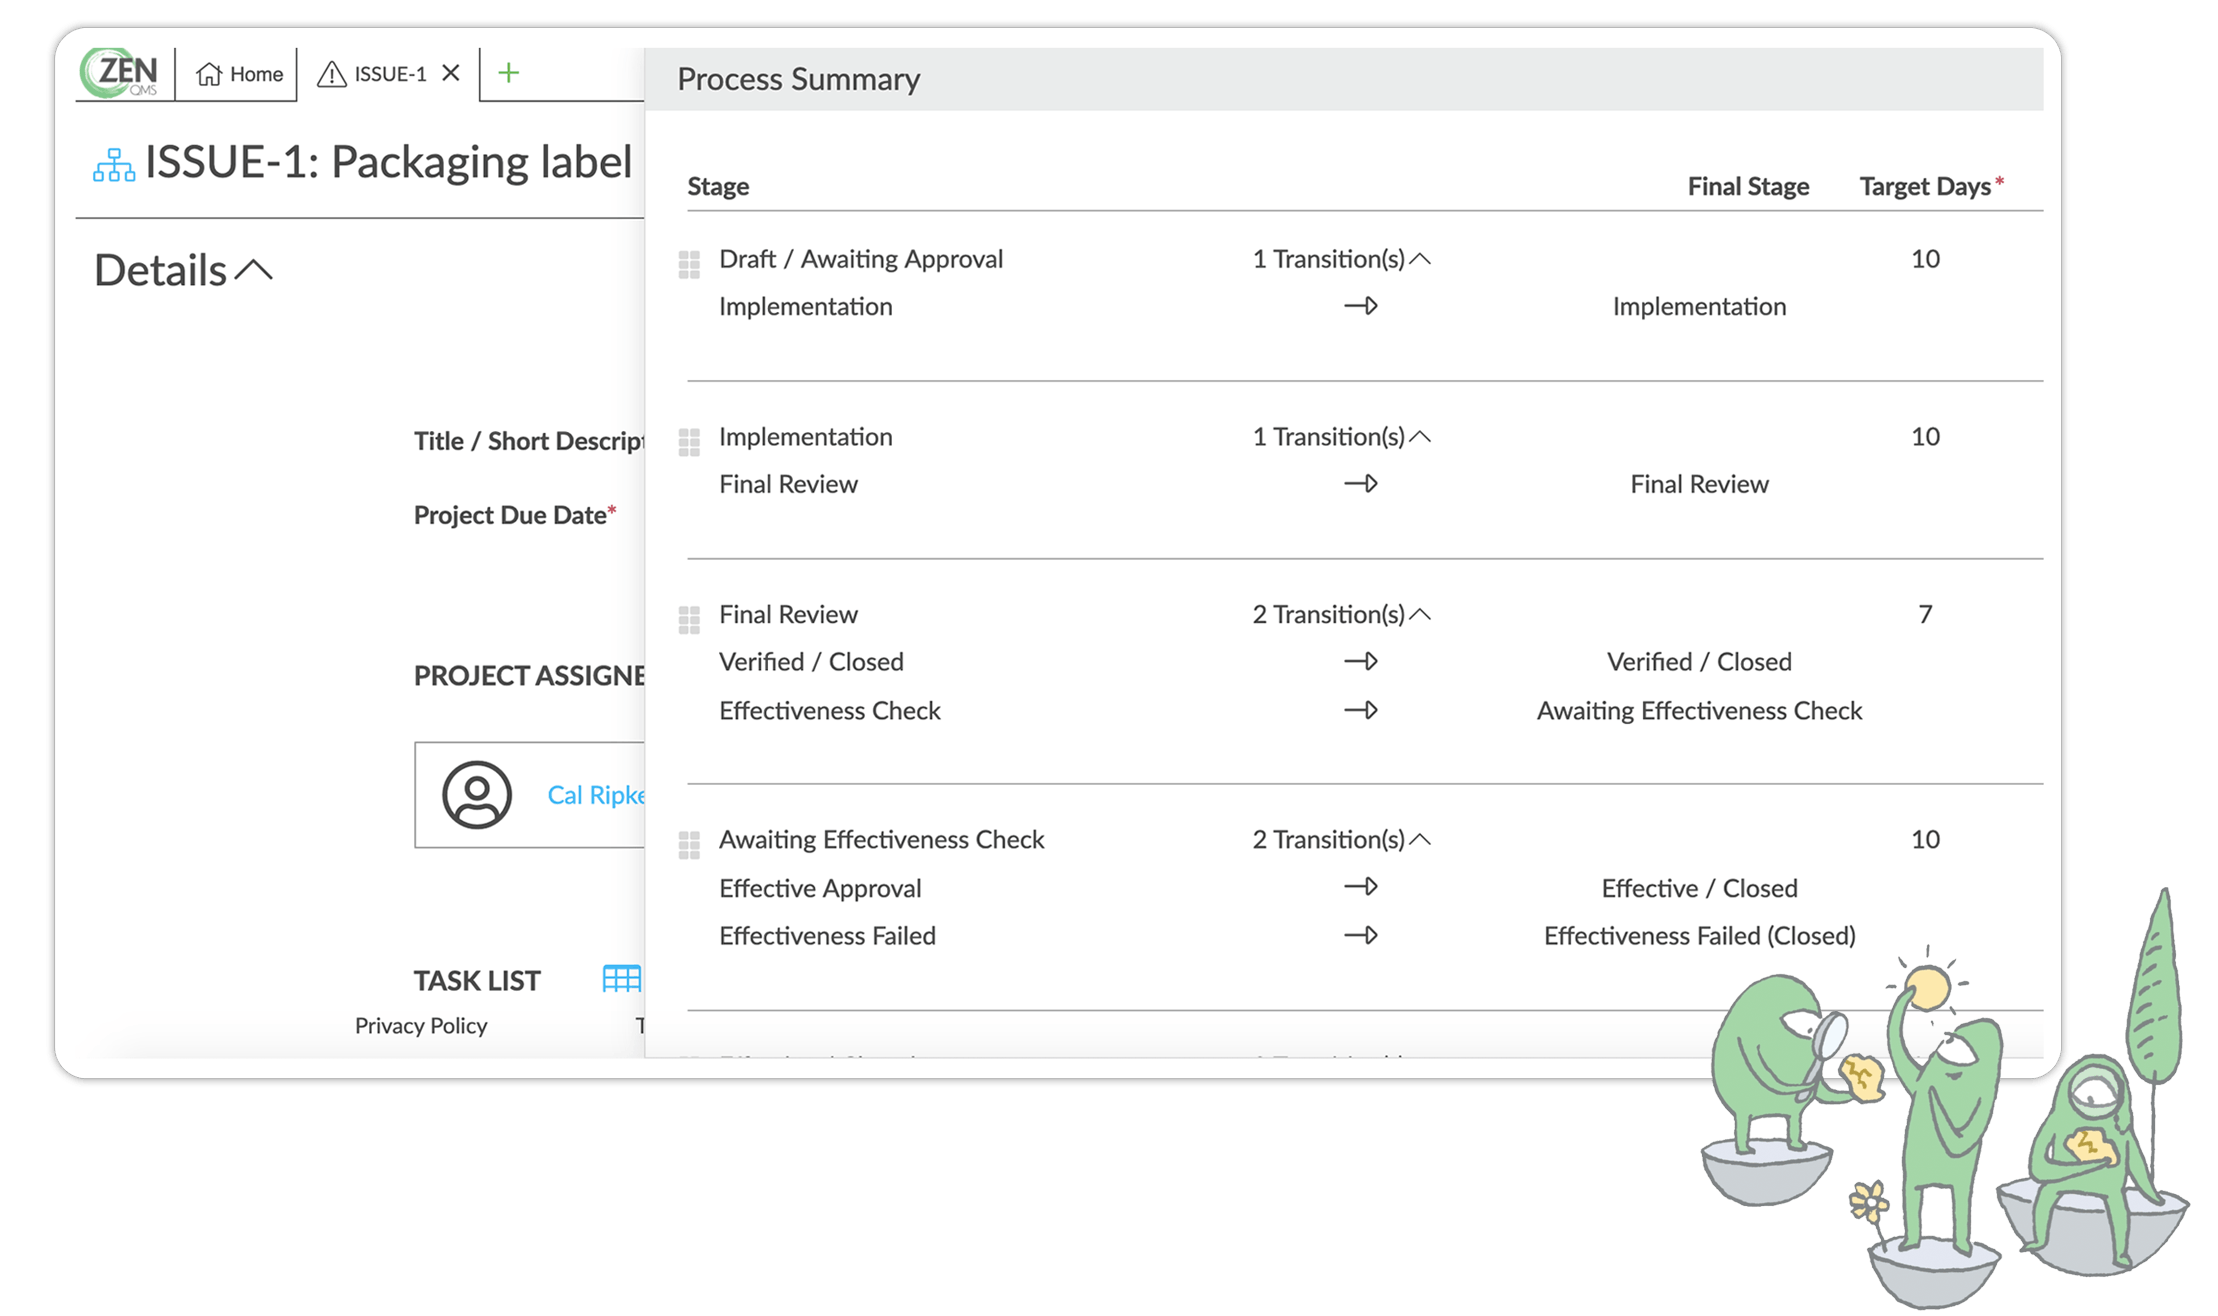Image resolution: width=2218 pixels, height=1316 pixels.
Task: Collapse Awaiting Effectiveness Check transitions
Action: click(1419, 840)
